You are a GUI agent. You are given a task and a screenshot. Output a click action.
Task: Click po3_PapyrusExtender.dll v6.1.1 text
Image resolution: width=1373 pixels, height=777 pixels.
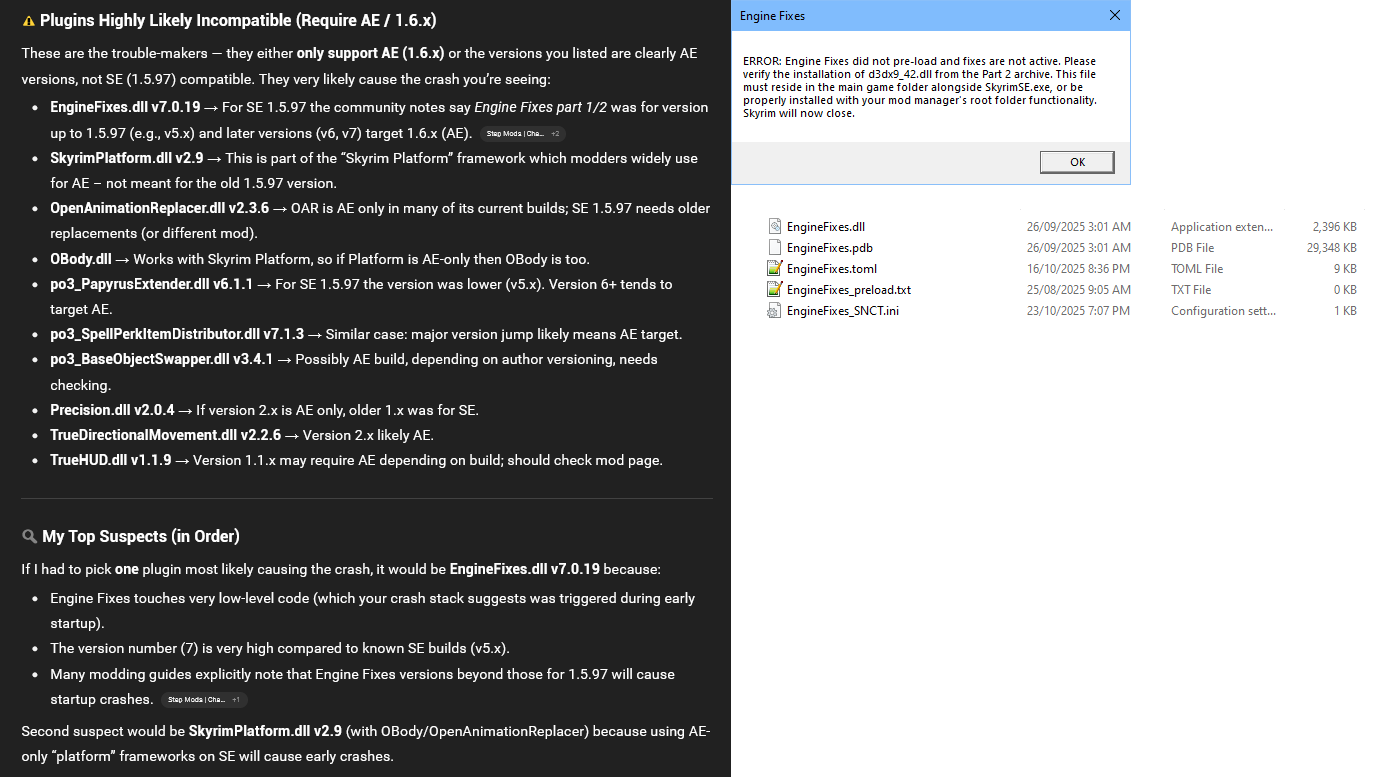coord(152,284)
